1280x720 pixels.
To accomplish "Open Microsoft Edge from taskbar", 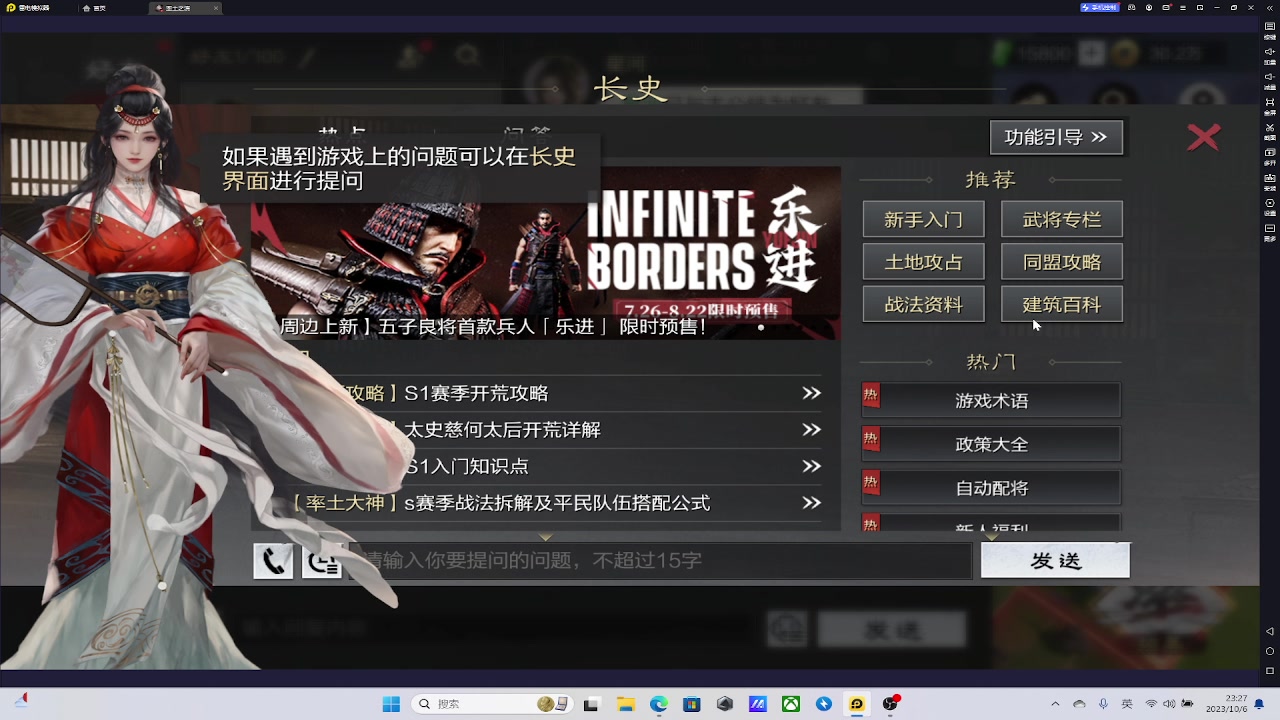I will tap(658, 704).
